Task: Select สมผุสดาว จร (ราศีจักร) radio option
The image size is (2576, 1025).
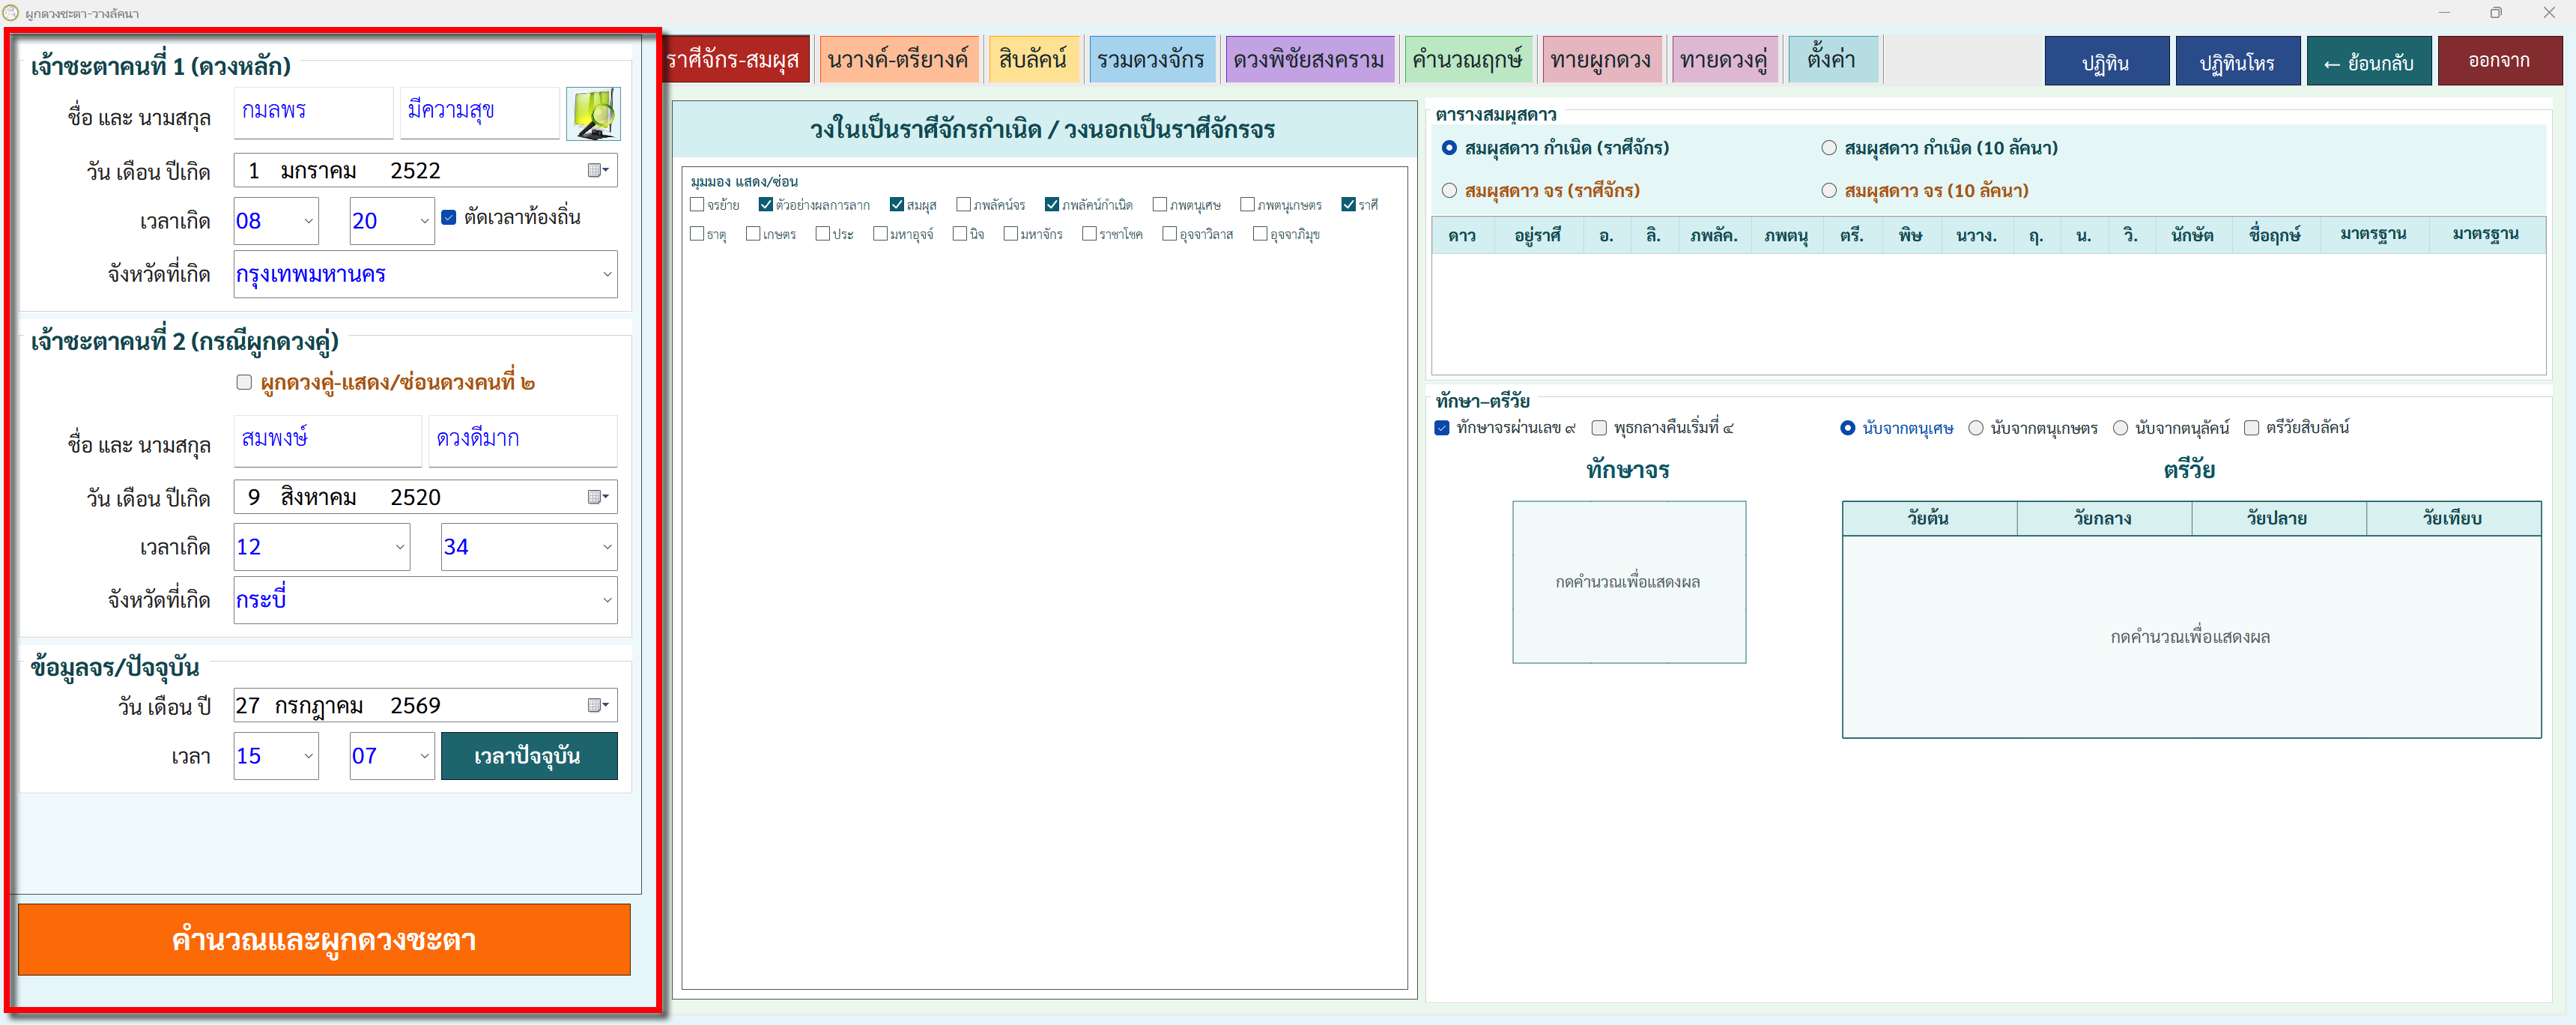Action: click(x=1449, y=191)
